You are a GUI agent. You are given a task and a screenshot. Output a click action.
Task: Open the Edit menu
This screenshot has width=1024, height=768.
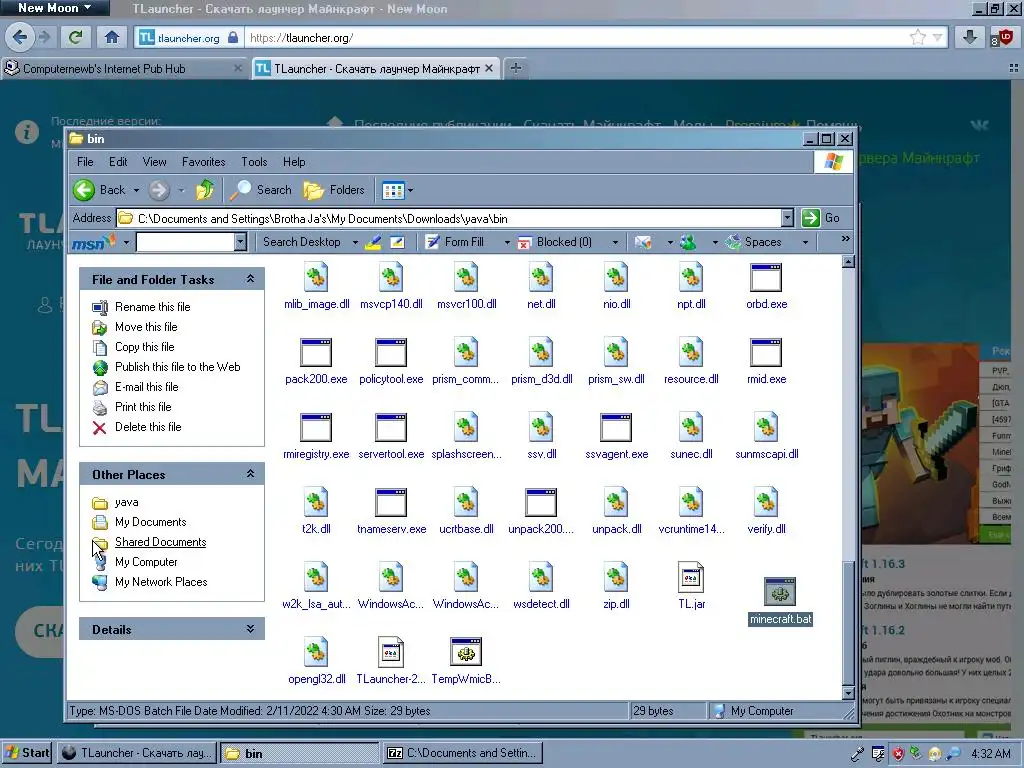(118, 162)
